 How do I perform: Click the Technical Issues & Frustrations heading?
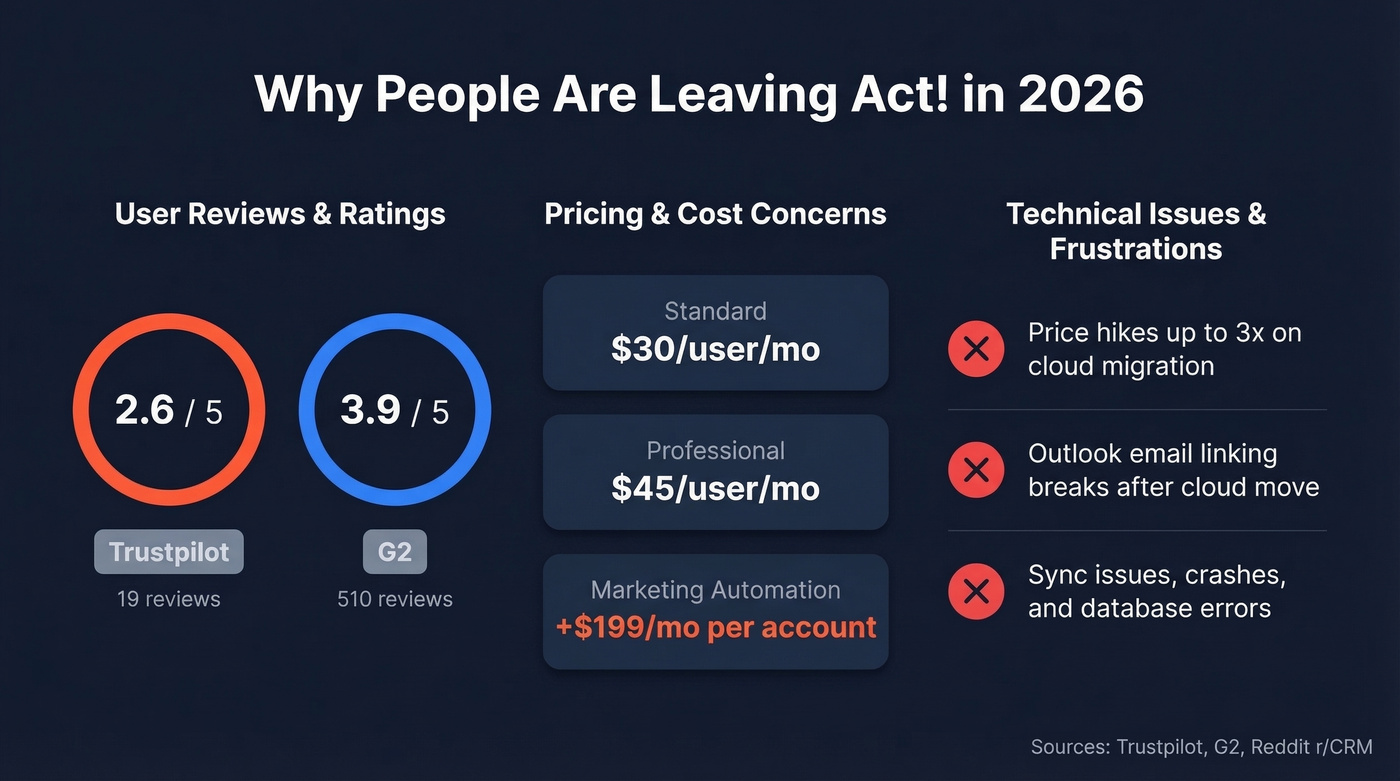pyautogui.click(x=1136, y=231)
